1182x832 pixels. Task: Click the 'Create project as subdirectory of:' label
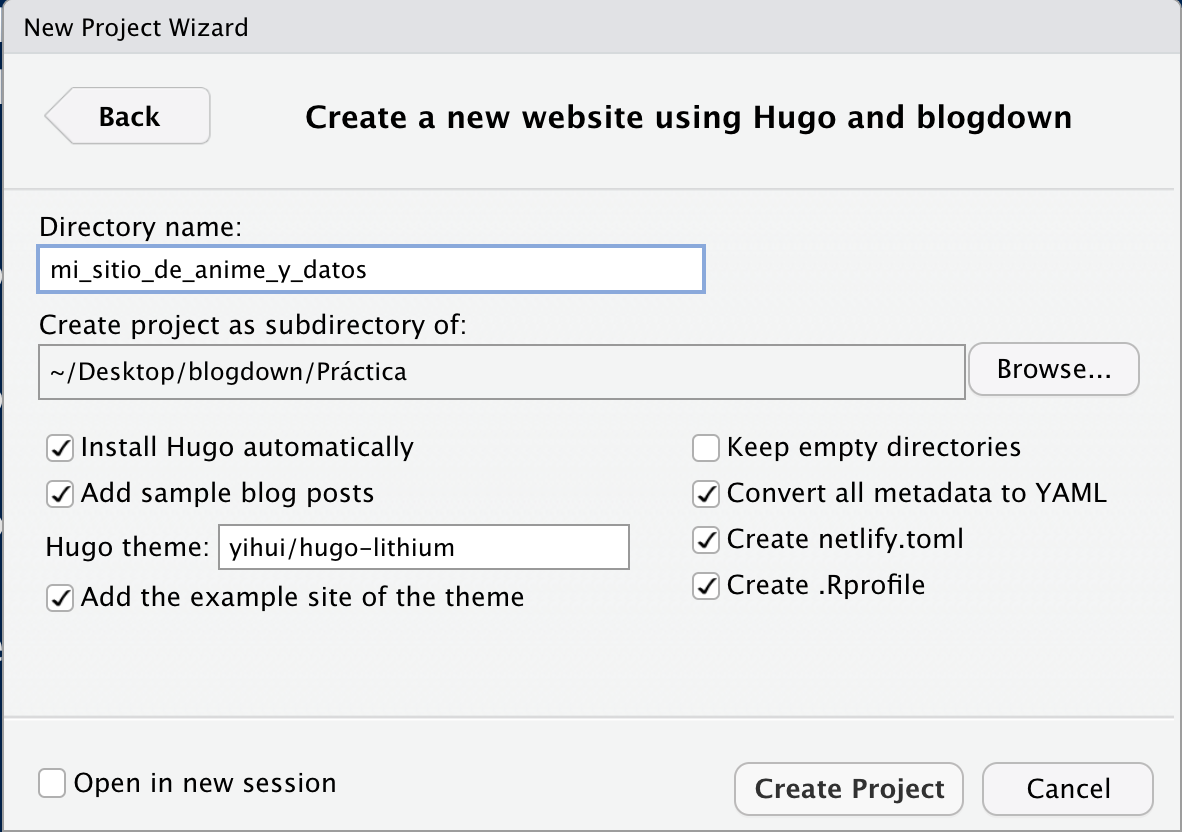point(253,325)
